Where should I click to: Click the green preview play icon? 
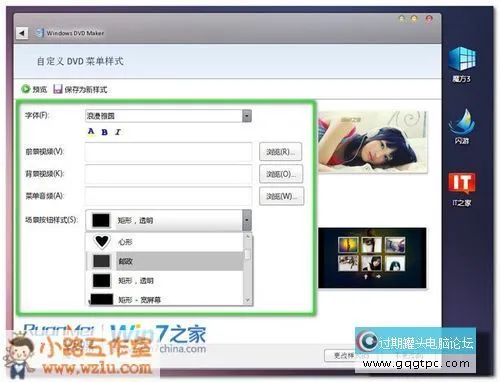pos(26,89)
